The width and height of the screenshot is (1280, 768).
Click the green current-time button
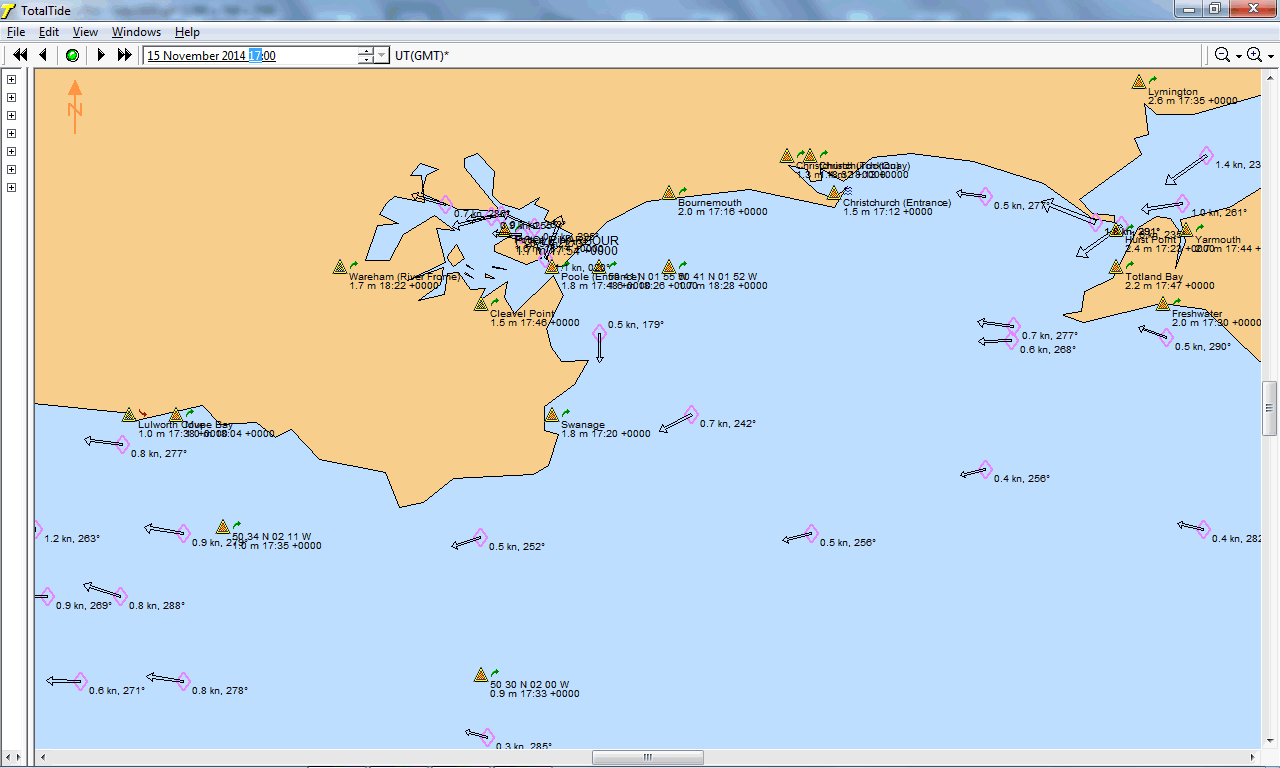coord(72,55)
